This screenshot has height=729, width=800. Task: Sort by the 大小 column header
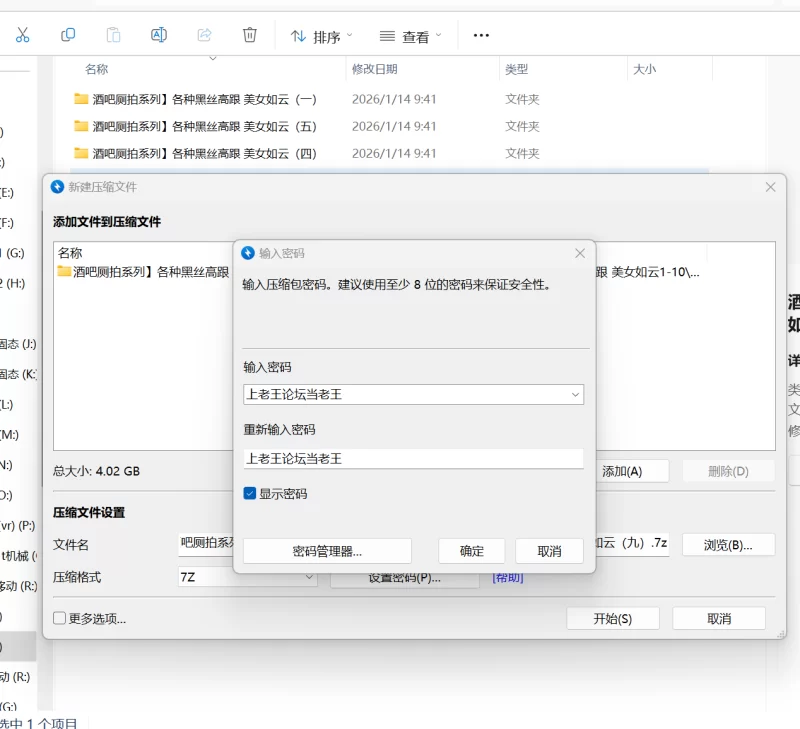(x=644, y=69)
